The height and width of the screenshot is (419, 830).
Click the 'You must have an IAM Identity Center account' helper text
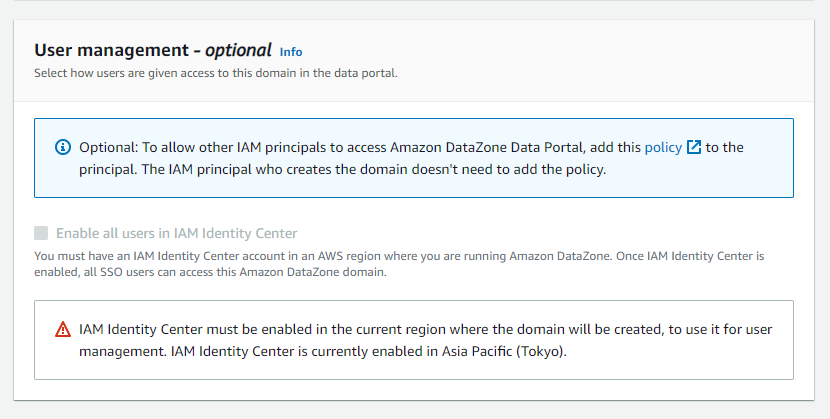tap(200, 256)
